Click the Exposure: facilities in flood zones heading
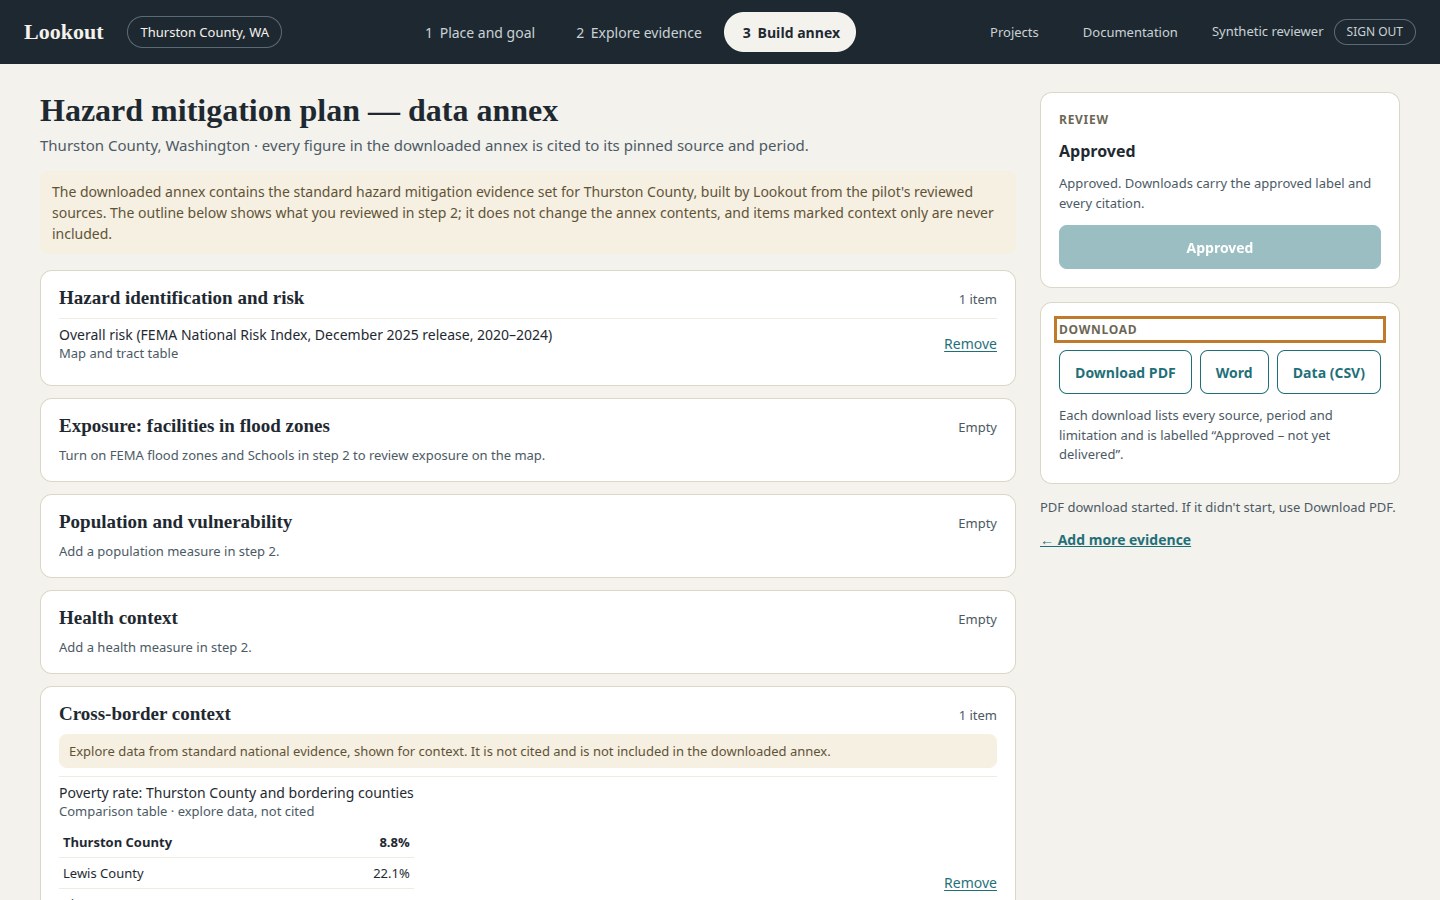Screen dimensions: 1440x900 point(194,426)
